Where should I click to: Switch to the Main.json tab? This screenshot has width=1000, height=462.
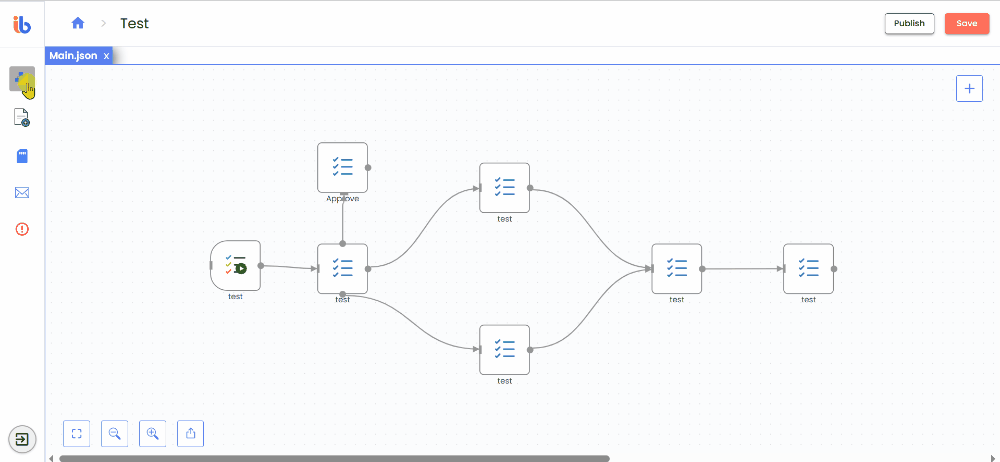click(x=73, y=56)
